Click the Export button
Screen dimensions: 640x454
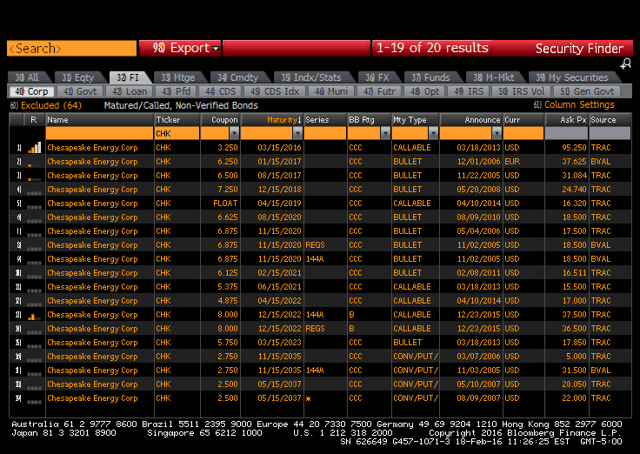point(180,48)
